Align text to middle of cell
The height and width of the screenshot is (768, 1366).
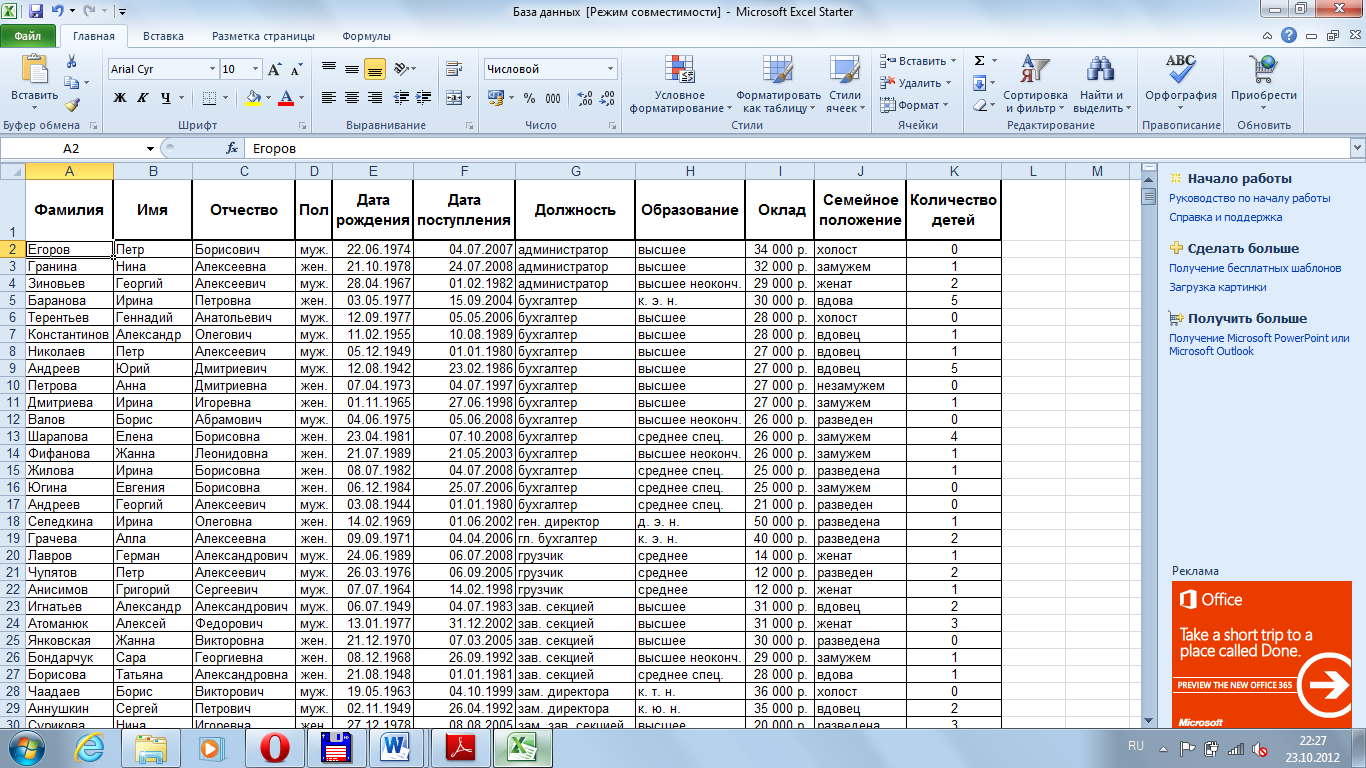pyautogui.click(x=351, y=69)
